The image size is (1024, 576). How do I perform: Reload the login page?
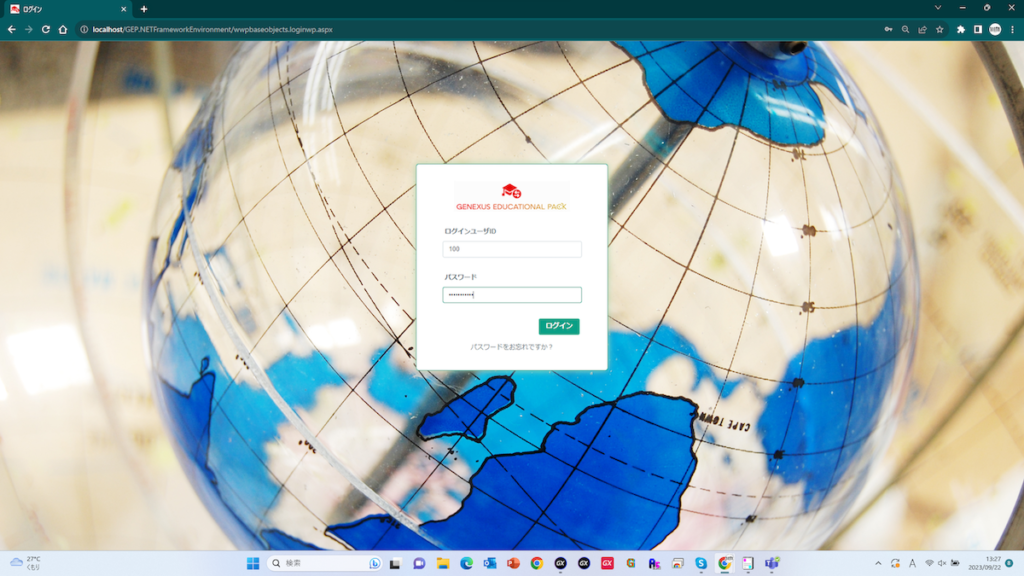coord(46,29)
